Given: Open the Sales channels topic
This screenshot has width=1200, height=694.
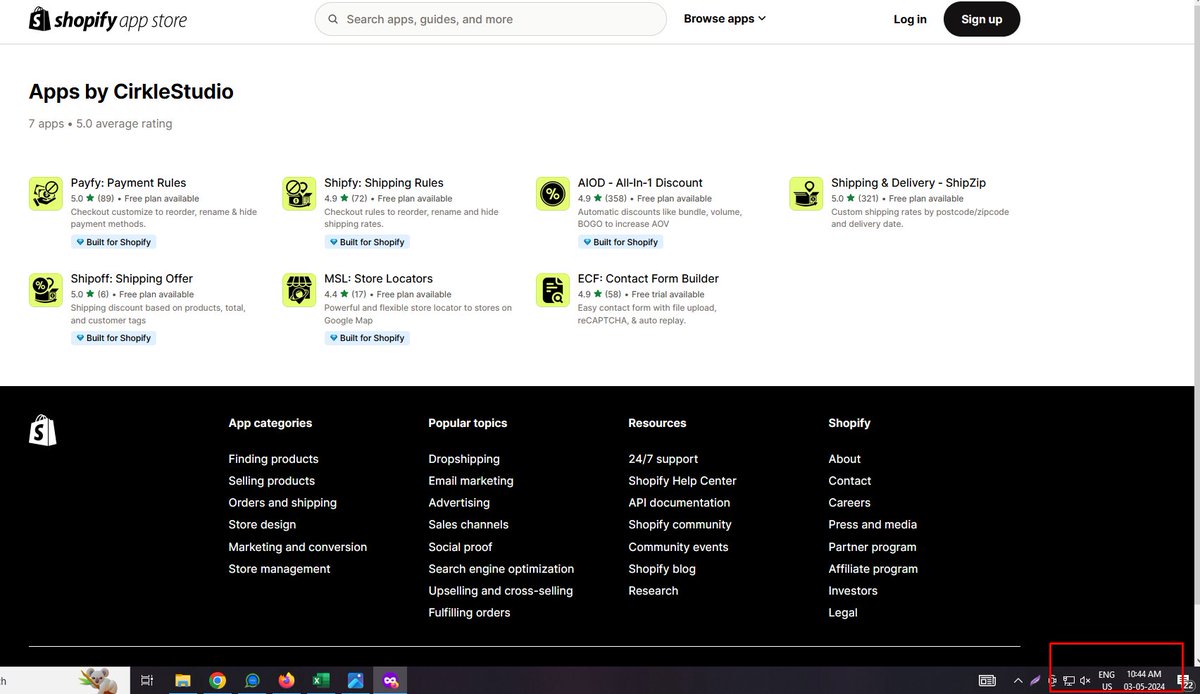Looking at the screenshot, I should coord(468,525).
